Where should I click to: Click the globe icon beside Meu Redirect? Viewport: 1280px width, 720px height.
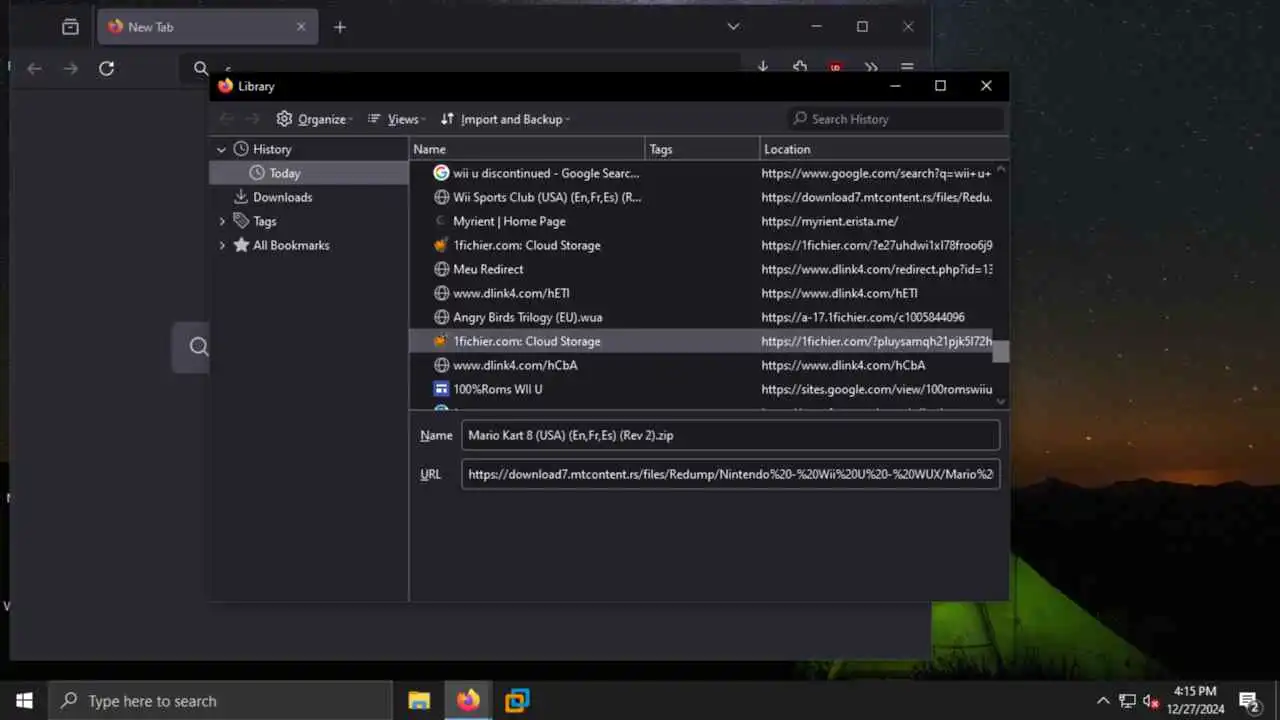pyautogui.click(x=441, y=269)
